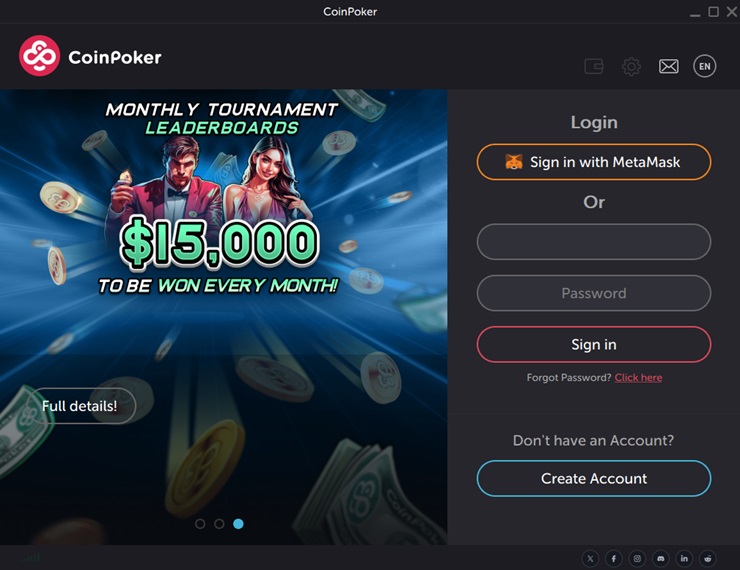The height and width of the screenshot is (570, 740).
Task: Open the LinkedIn social icon
Action: tap(684, 559)
